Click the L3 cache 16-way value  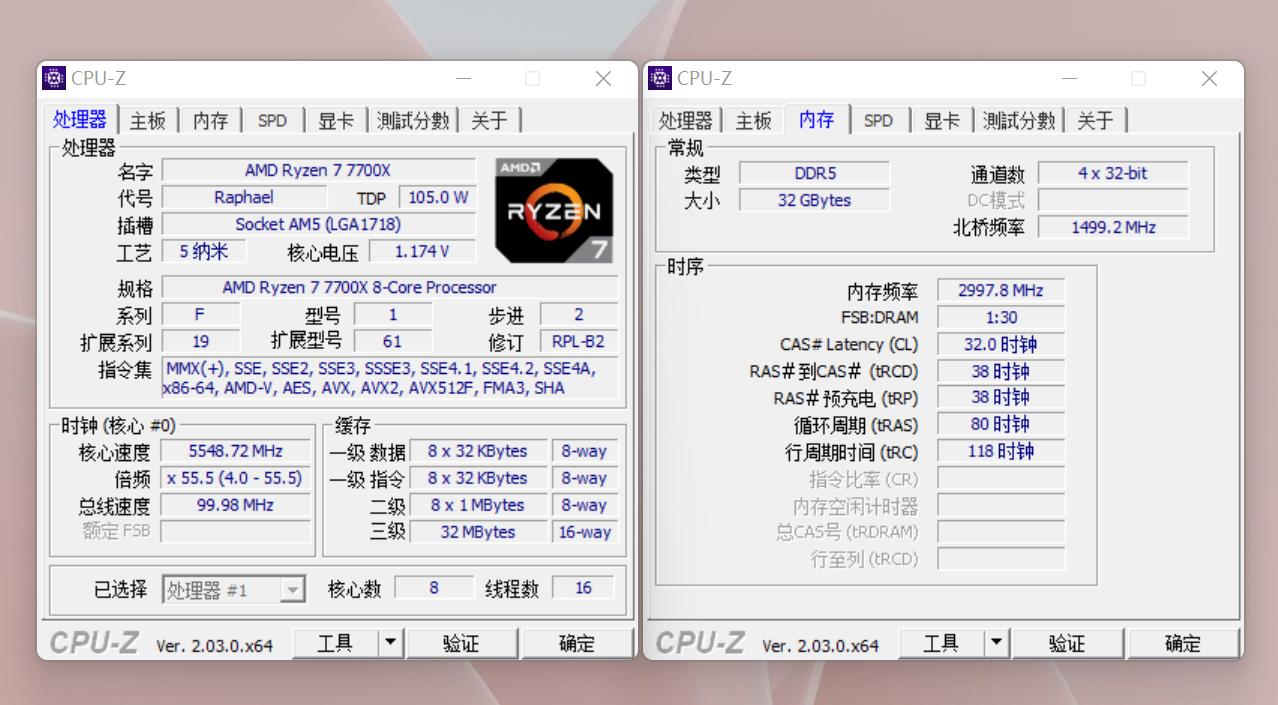(x=585, y=533)
